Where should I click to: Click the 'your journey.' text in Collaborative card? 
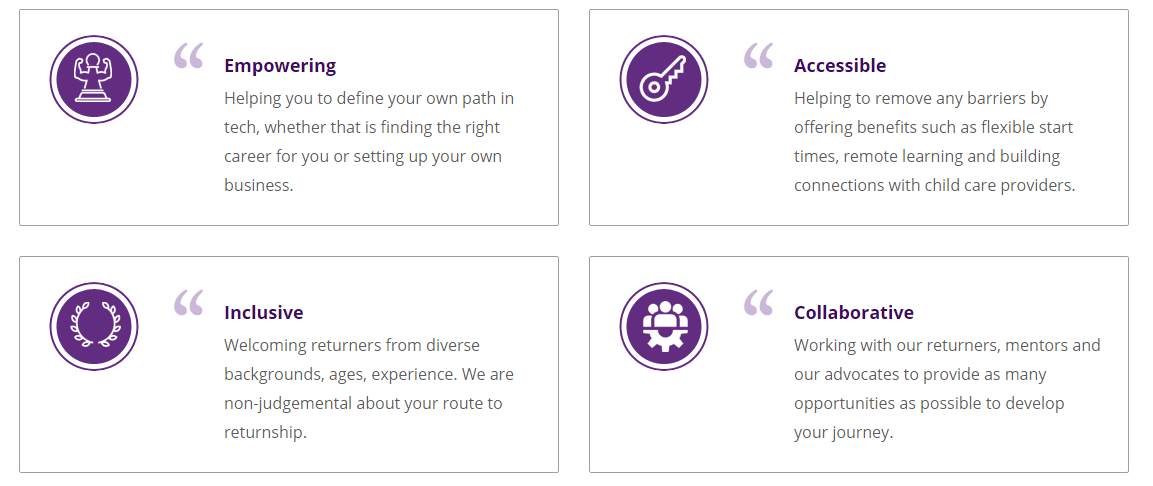(843, 432)
